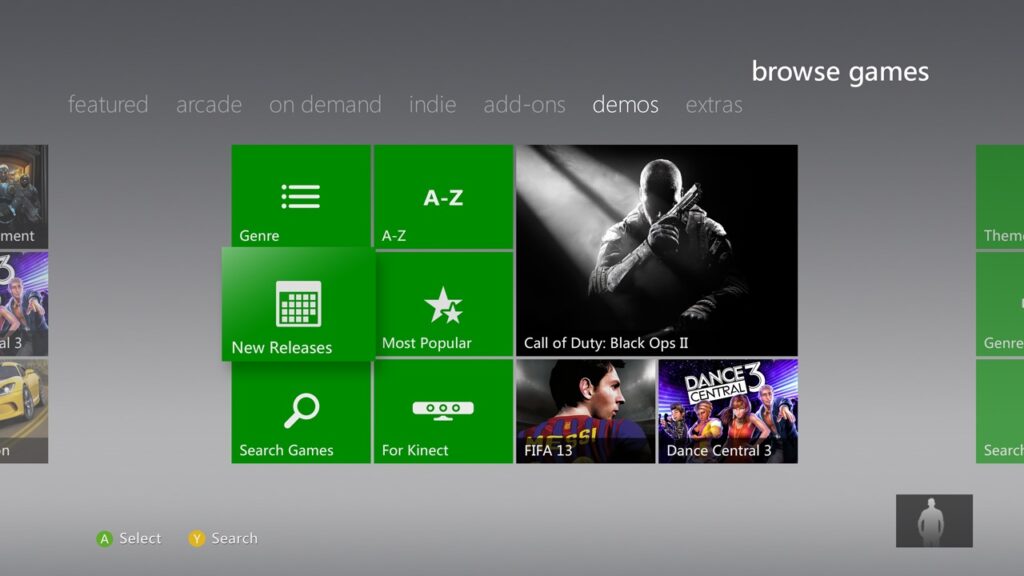Click the yellow Y Search button icon
This screenshot has width=1024, height=576.
pyautogui.click(x=197, y=538)
